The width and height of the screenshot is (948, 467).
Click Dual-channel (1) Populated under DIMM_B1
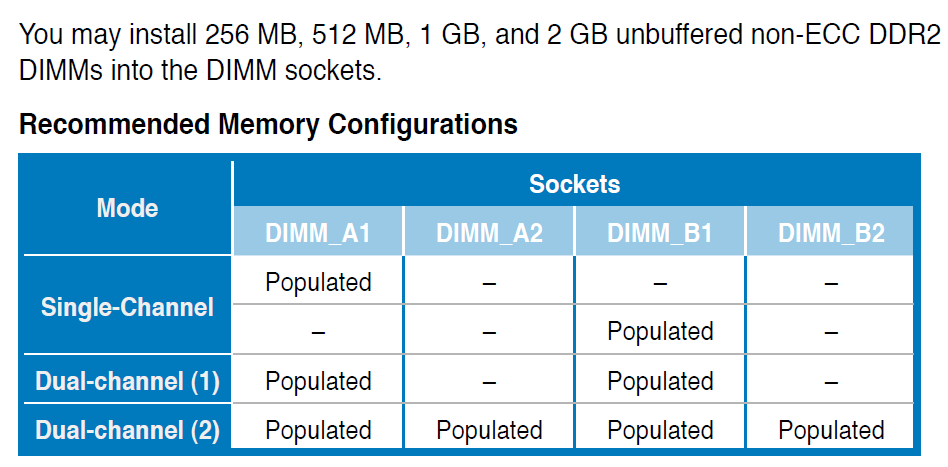click(660, 382)
